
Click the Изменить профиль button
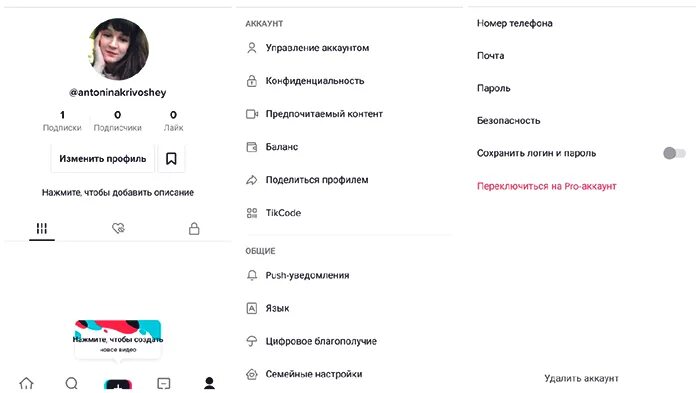point(103,159)
